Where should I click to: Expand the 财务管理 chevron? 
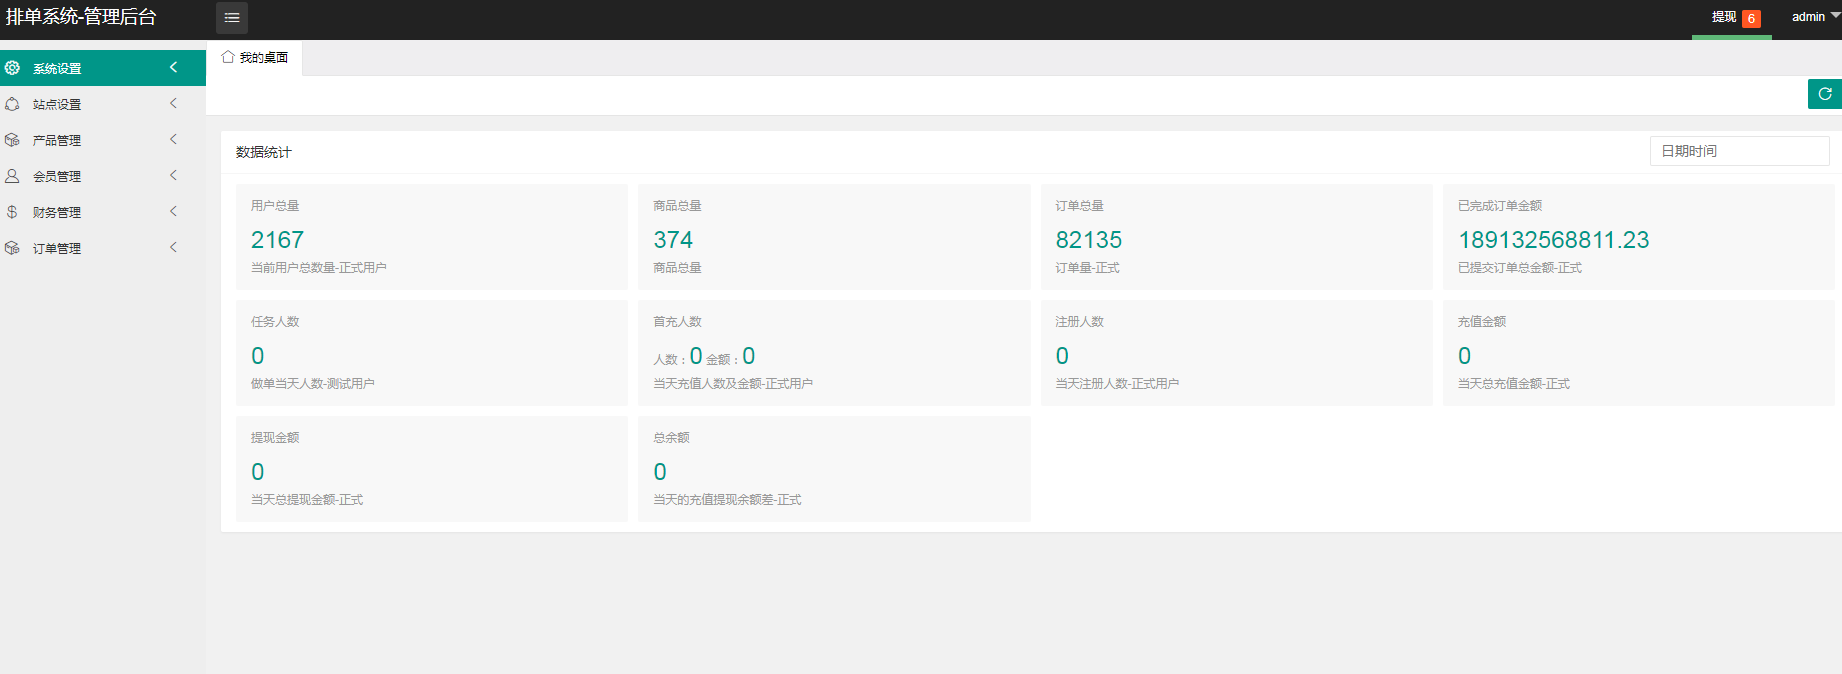pyautogui.click(x=173, y=211)
